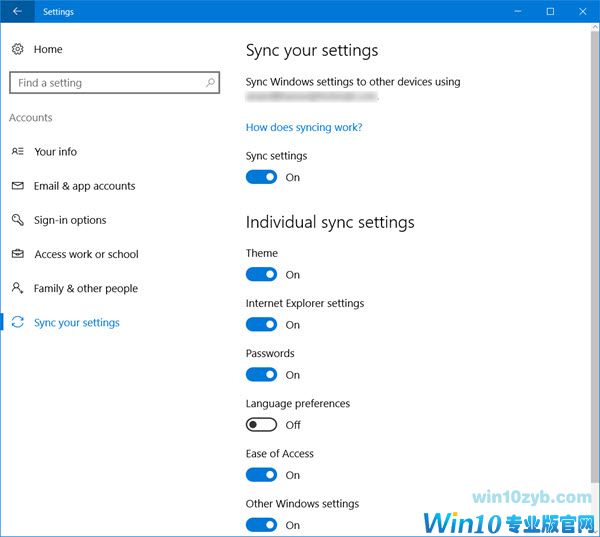
Task: Open the Sign-in options page
Action: (x=70, y=220)
